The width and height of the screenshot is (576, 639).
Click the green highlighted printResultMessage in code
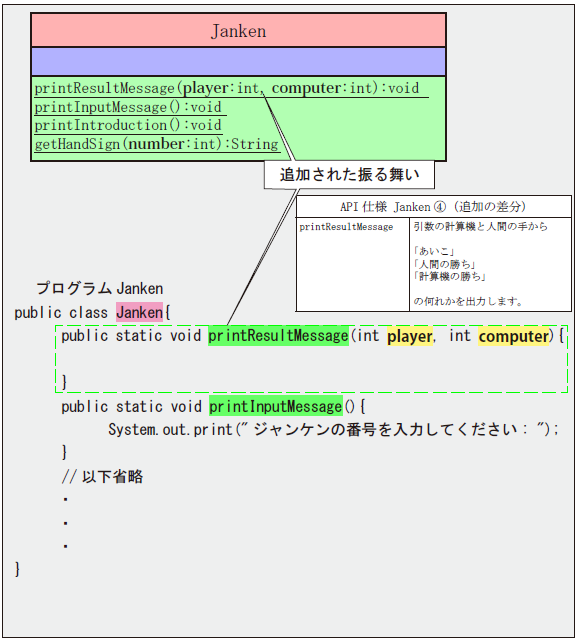(278, 336)
